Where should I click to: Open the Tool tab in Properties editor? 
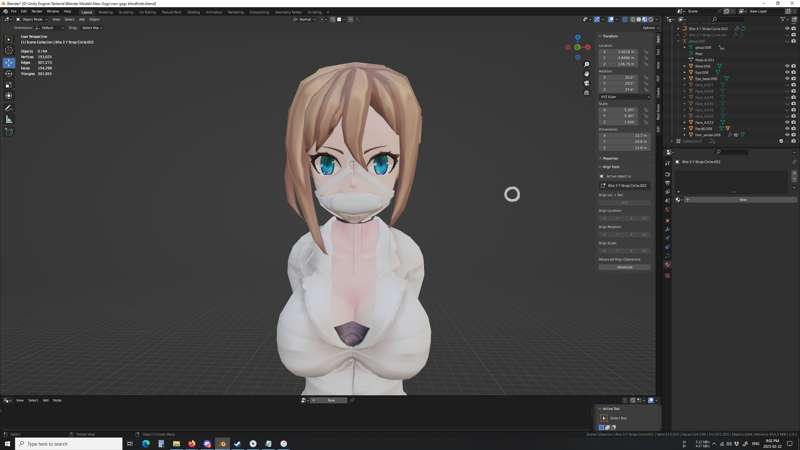(667, 164)
